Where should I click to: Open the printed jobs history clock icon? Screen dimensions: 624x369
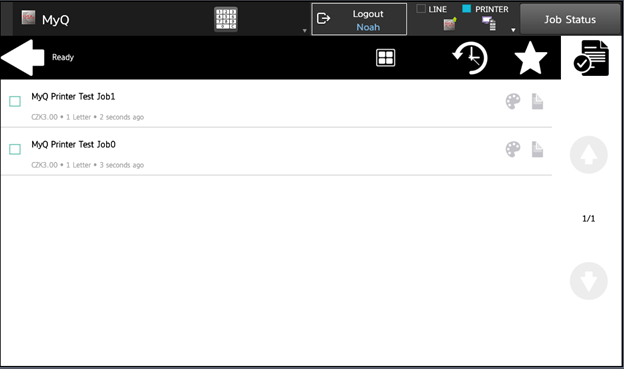(x=470, y=58)
